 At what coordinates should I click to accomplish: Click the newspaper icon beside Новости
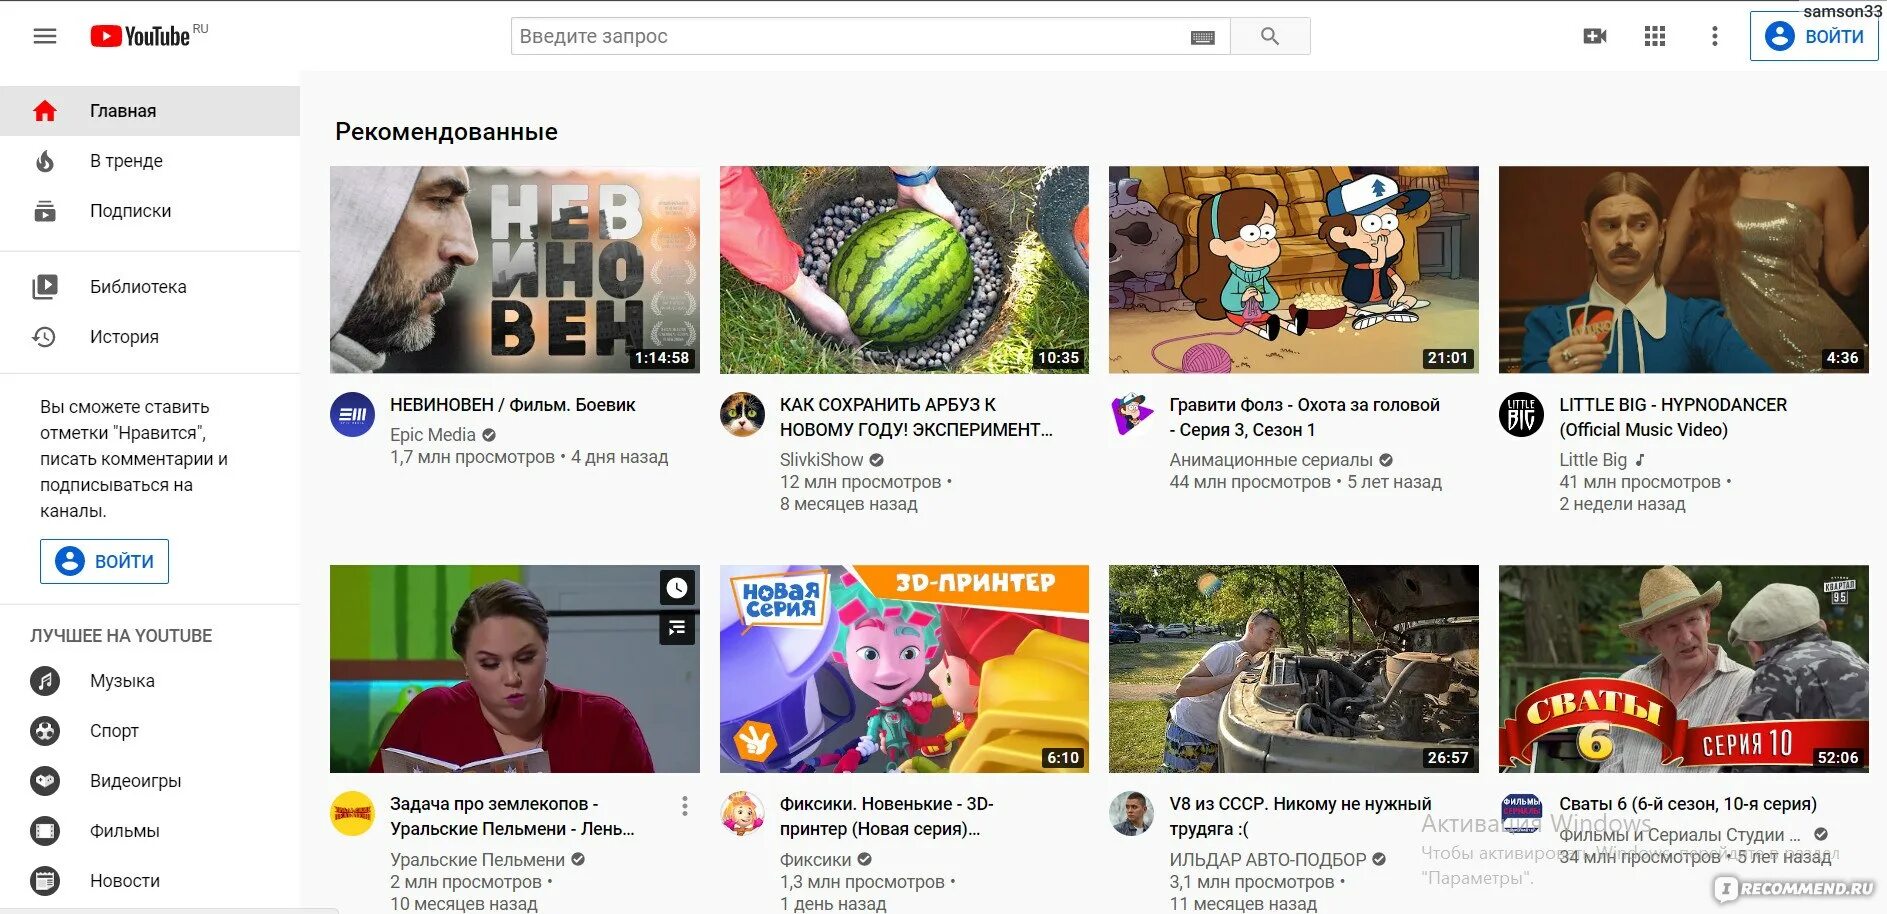coord(45,881)
